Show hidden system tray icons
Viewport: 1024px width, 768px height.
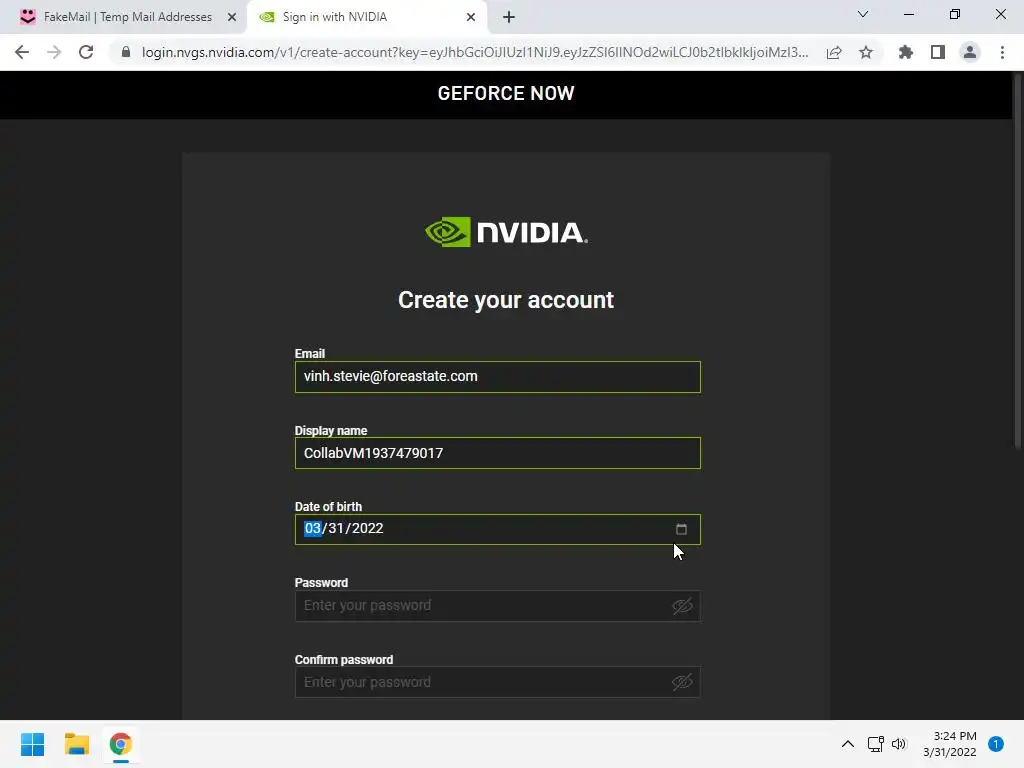click(848, 744)
